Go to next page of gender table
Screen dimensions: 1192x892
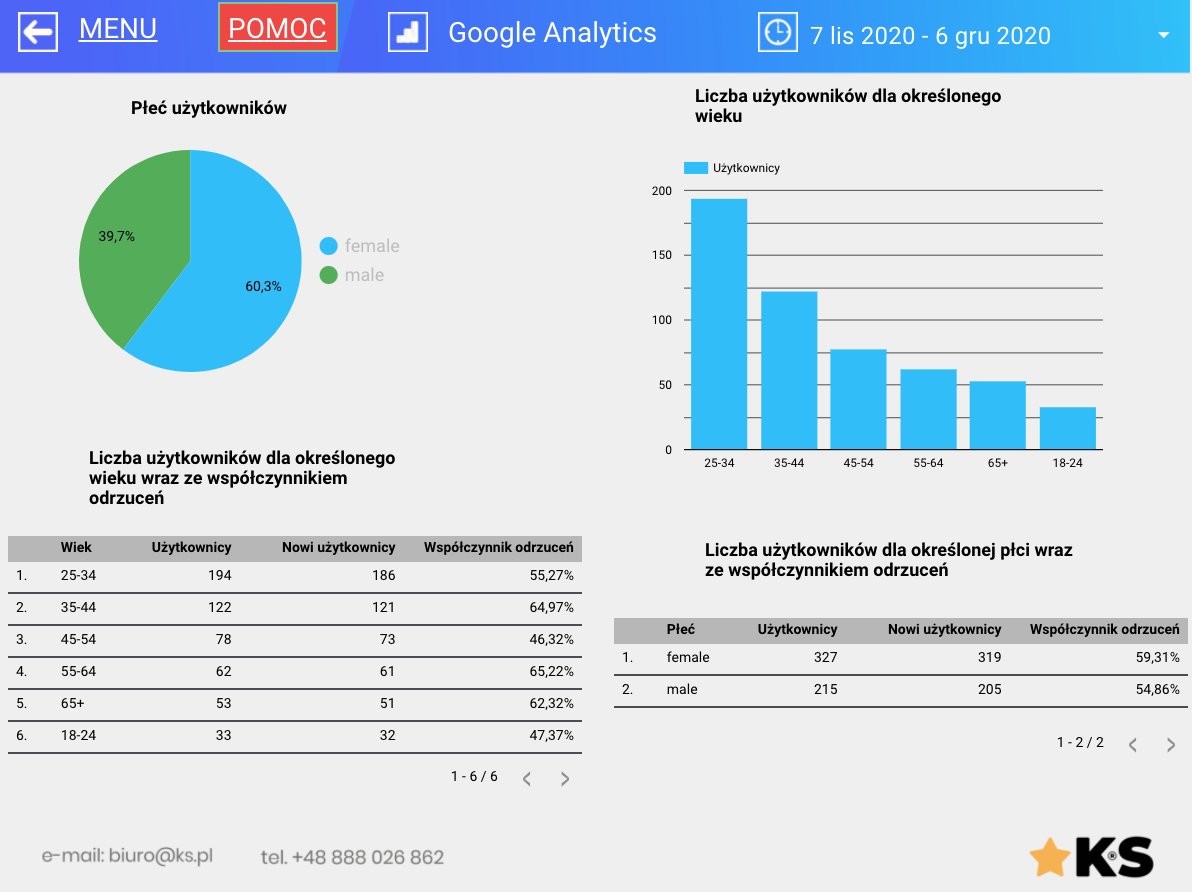[1171, 745]
